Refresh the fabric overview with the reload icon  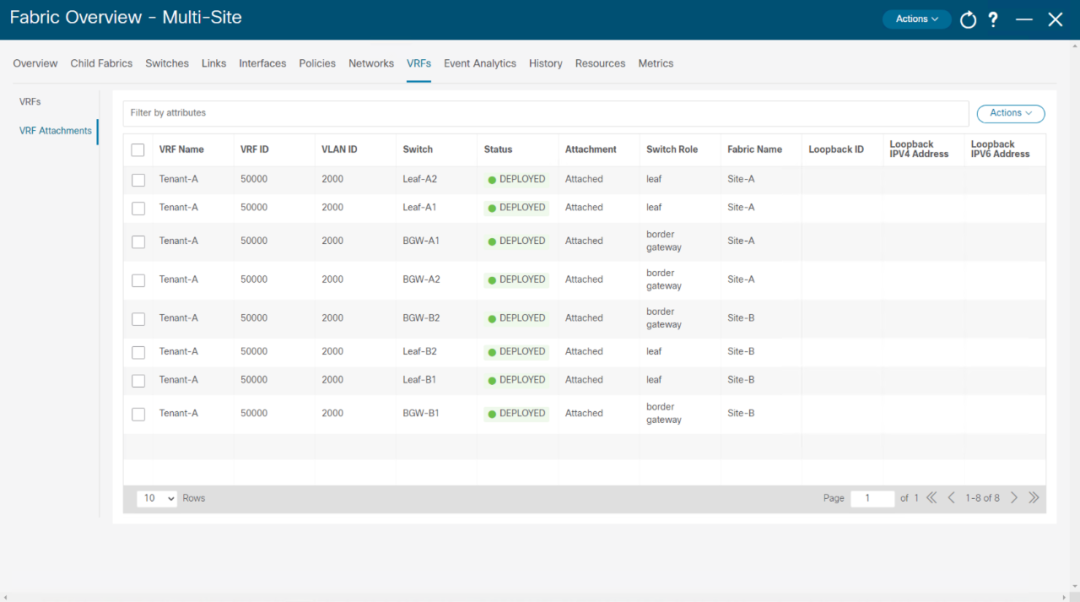pos(968,19)
